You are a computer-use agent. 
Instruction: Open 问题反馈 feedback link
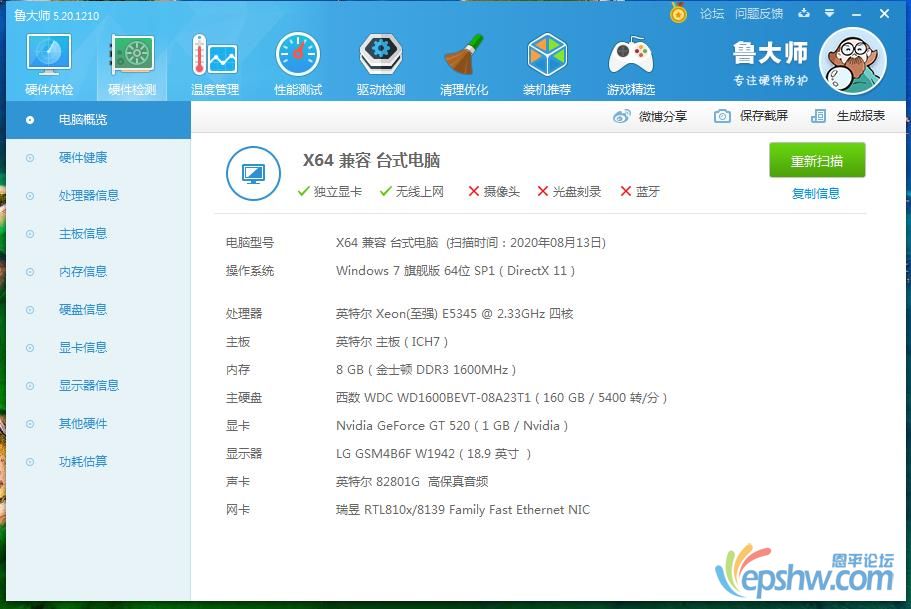coord(759,13)
